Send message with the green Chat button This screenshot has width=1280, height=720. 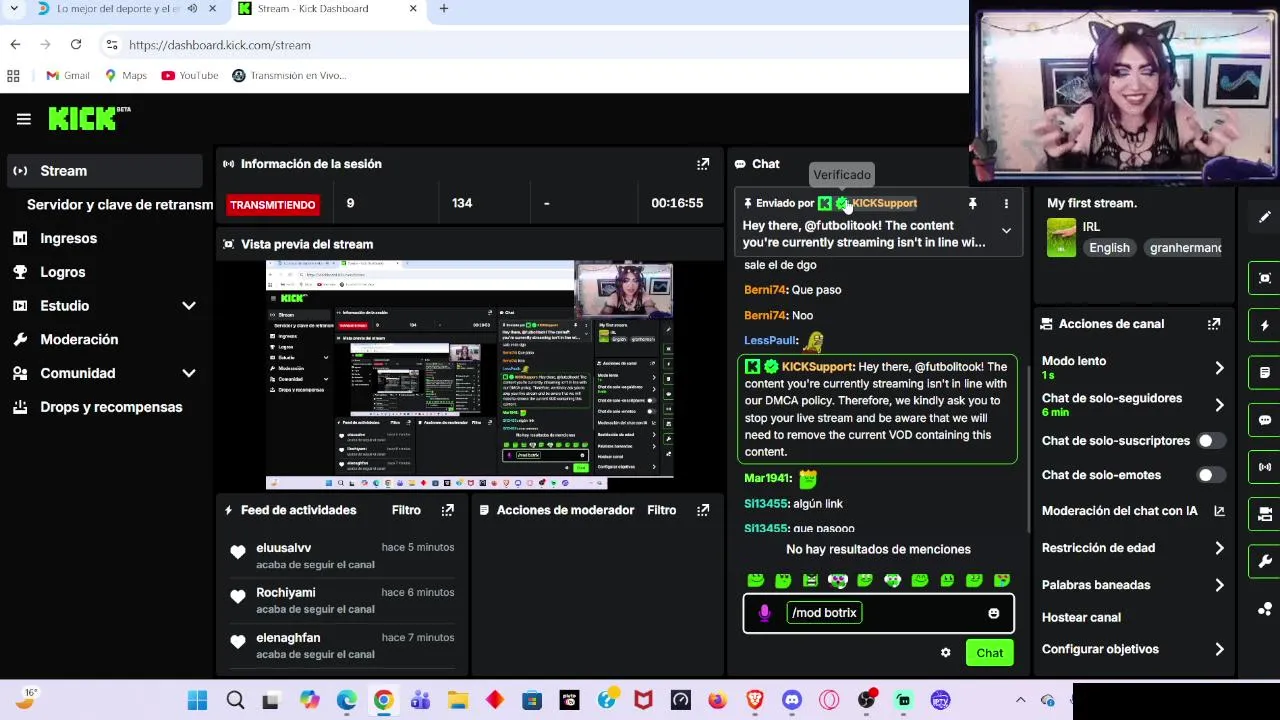tap(989, 653)
